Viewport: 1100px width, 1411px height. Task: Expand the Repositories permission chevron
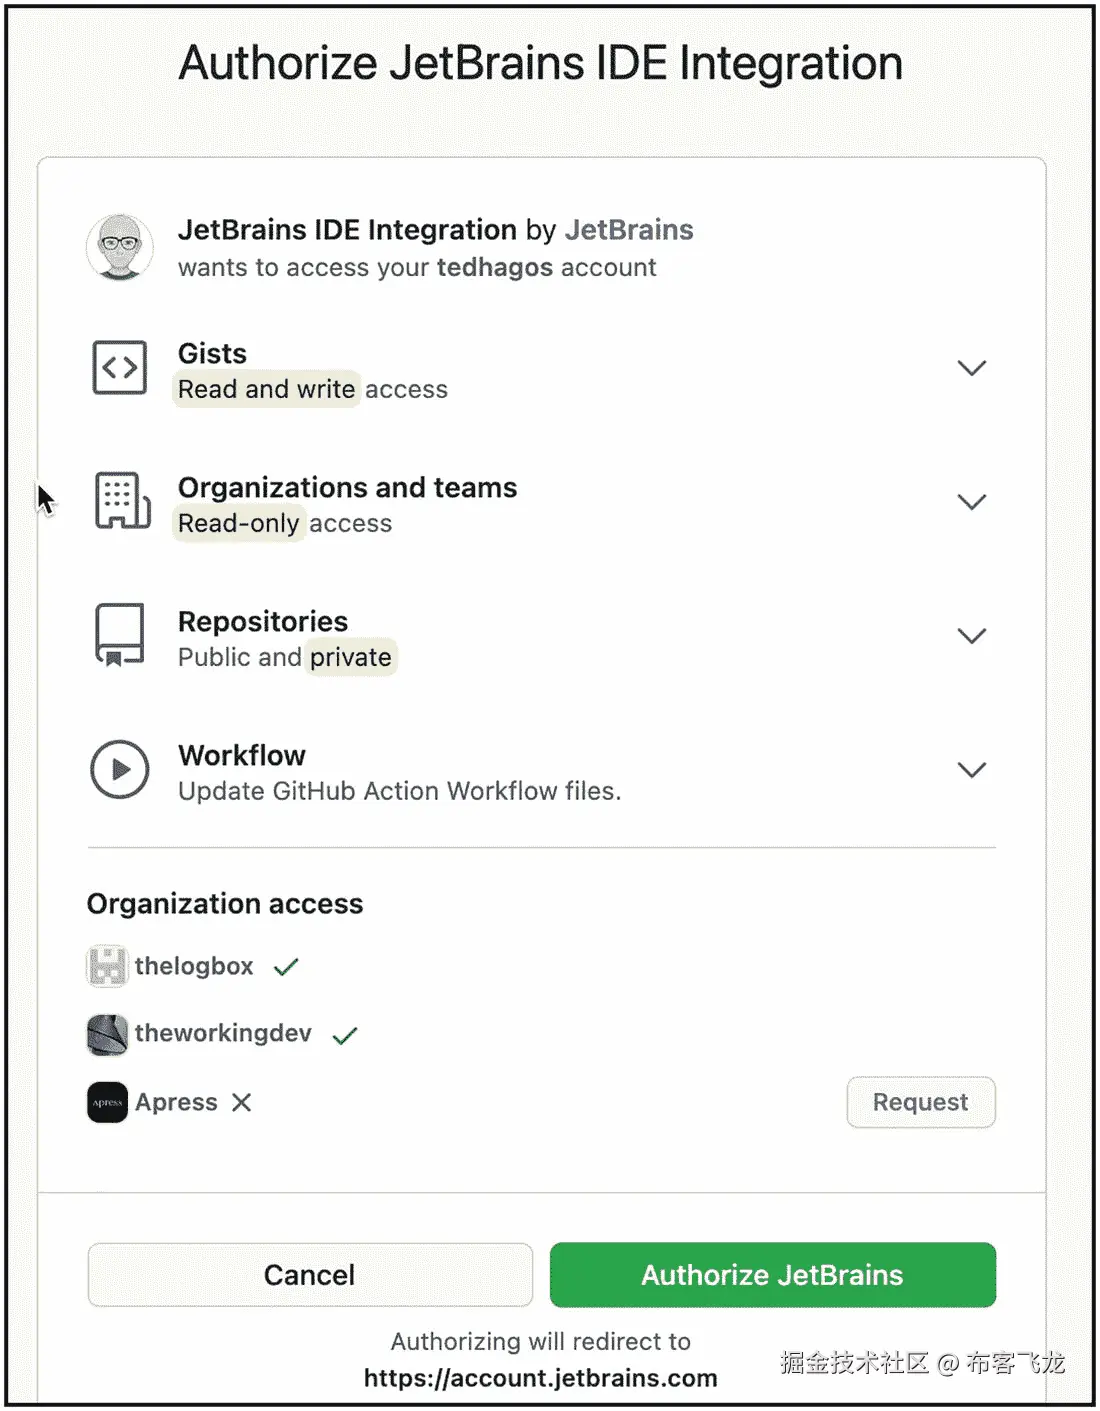[x=971, y=636]
